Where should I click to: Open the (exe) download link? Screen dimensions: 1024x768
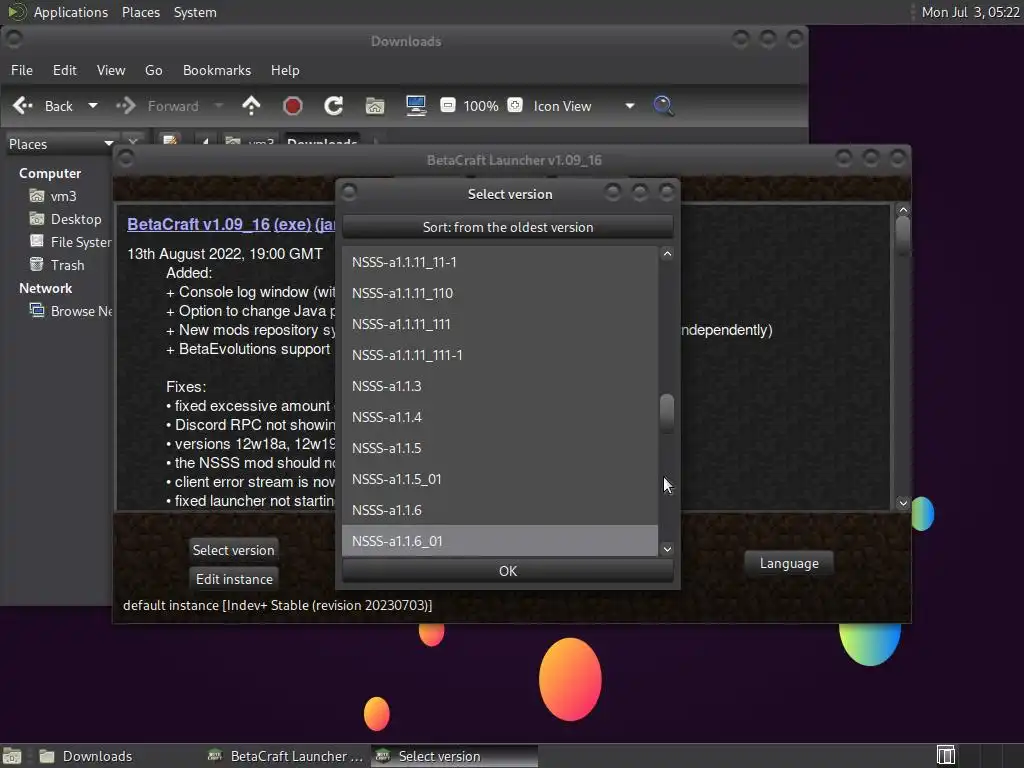click(x=292, y=224)
